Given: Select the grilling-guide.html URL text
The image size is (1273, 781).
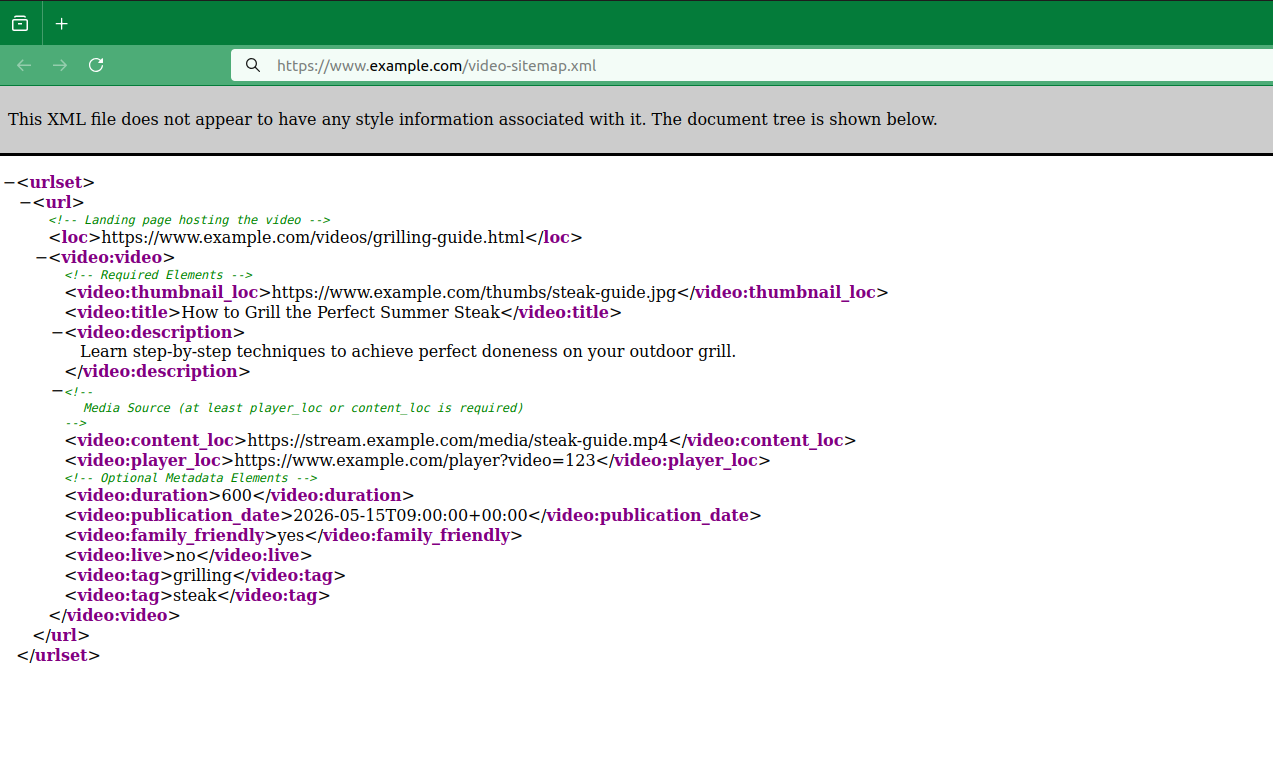Looking at the screenshot, I should click(313, 238).
